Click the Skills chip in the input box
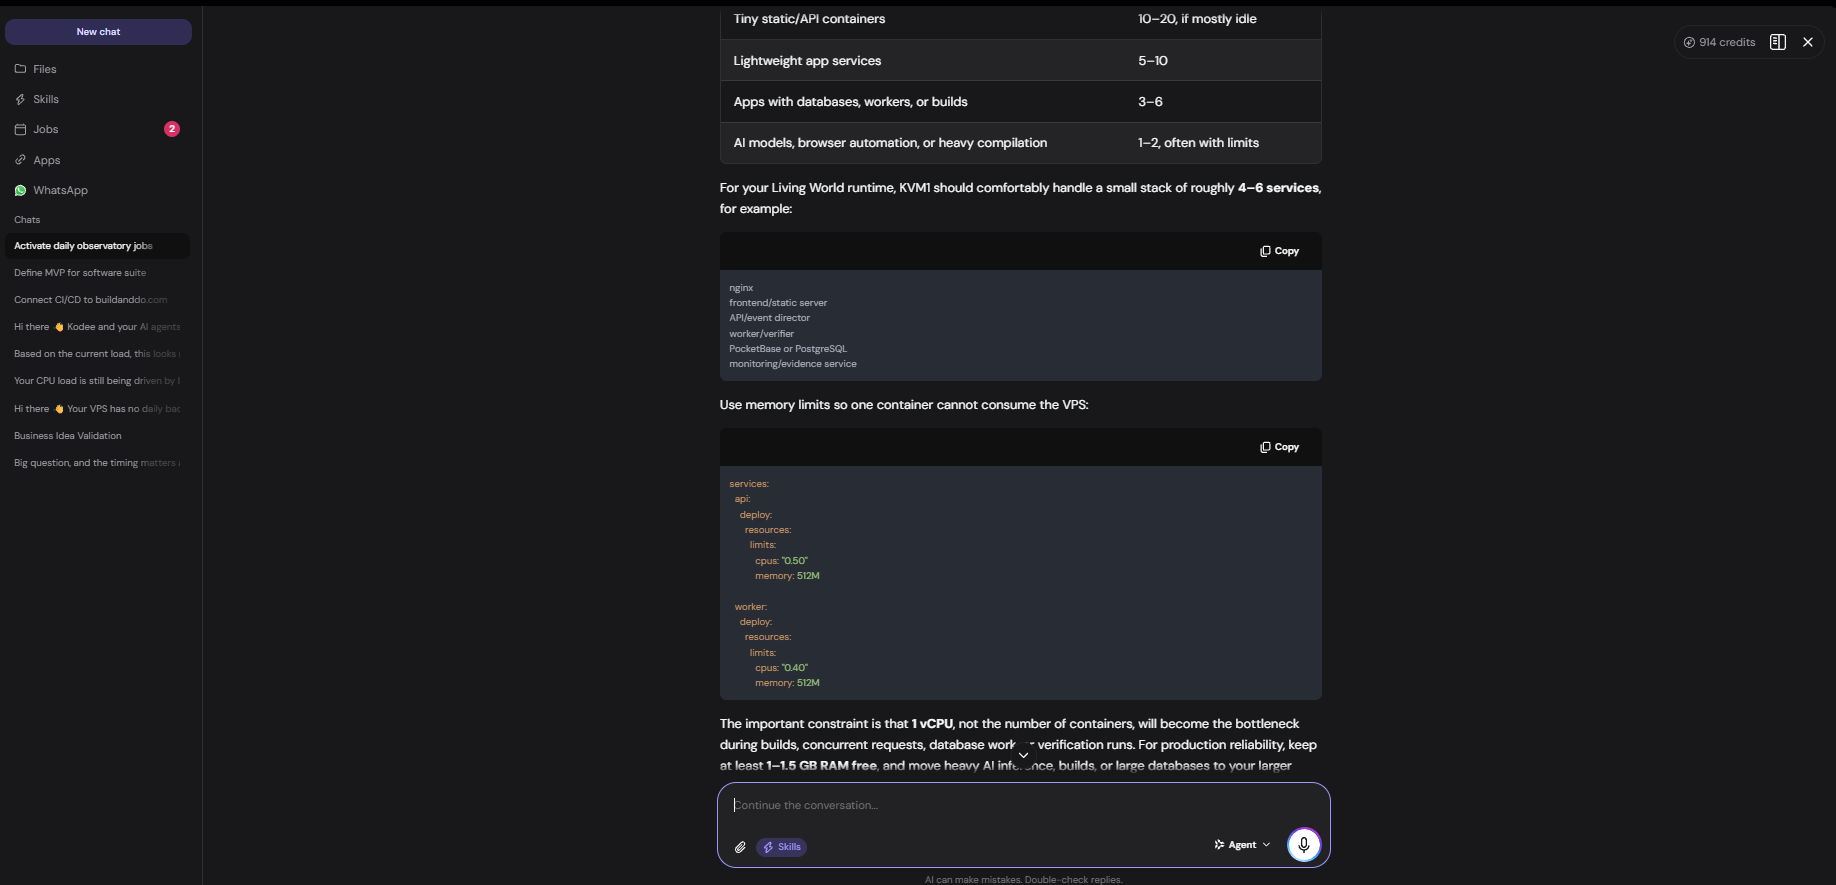This screenshot has height=885, width=1836. (782, 847)
